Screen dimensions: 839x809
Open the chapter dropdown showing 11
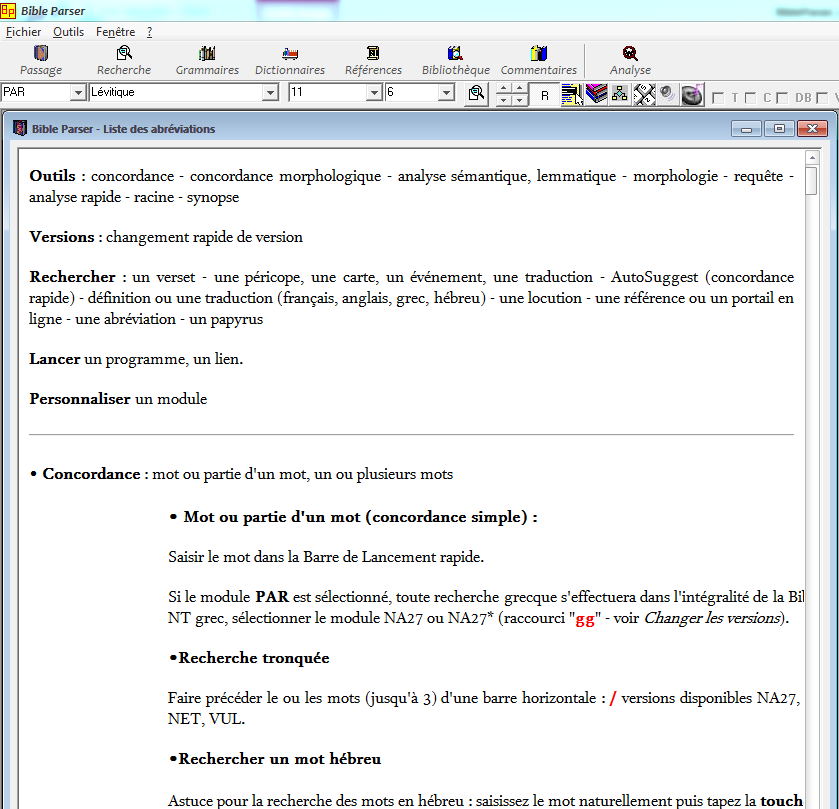point(373,93)
